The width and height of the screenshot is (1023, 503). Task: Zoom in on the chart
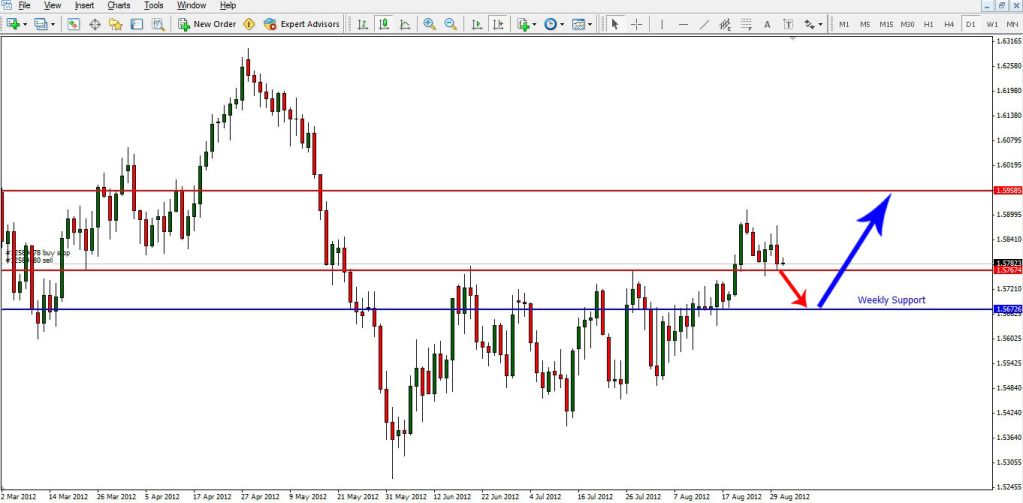429,24
